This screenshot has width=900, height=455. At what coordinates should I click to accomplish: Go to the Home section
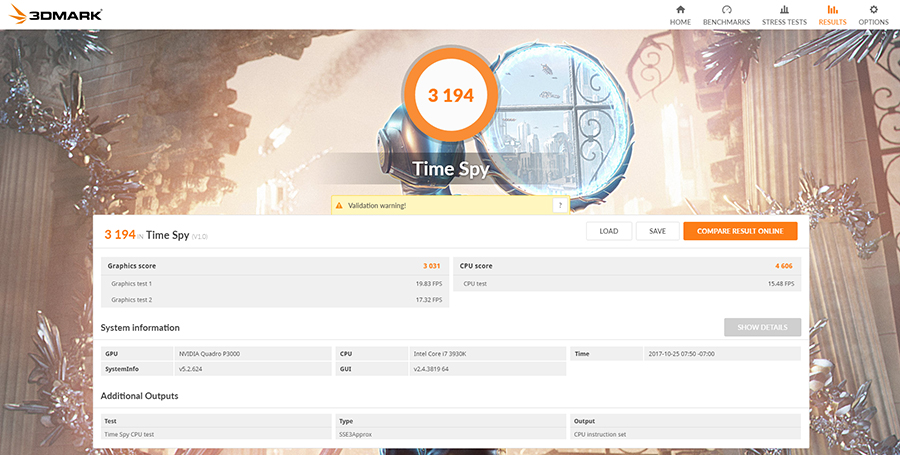680,10
